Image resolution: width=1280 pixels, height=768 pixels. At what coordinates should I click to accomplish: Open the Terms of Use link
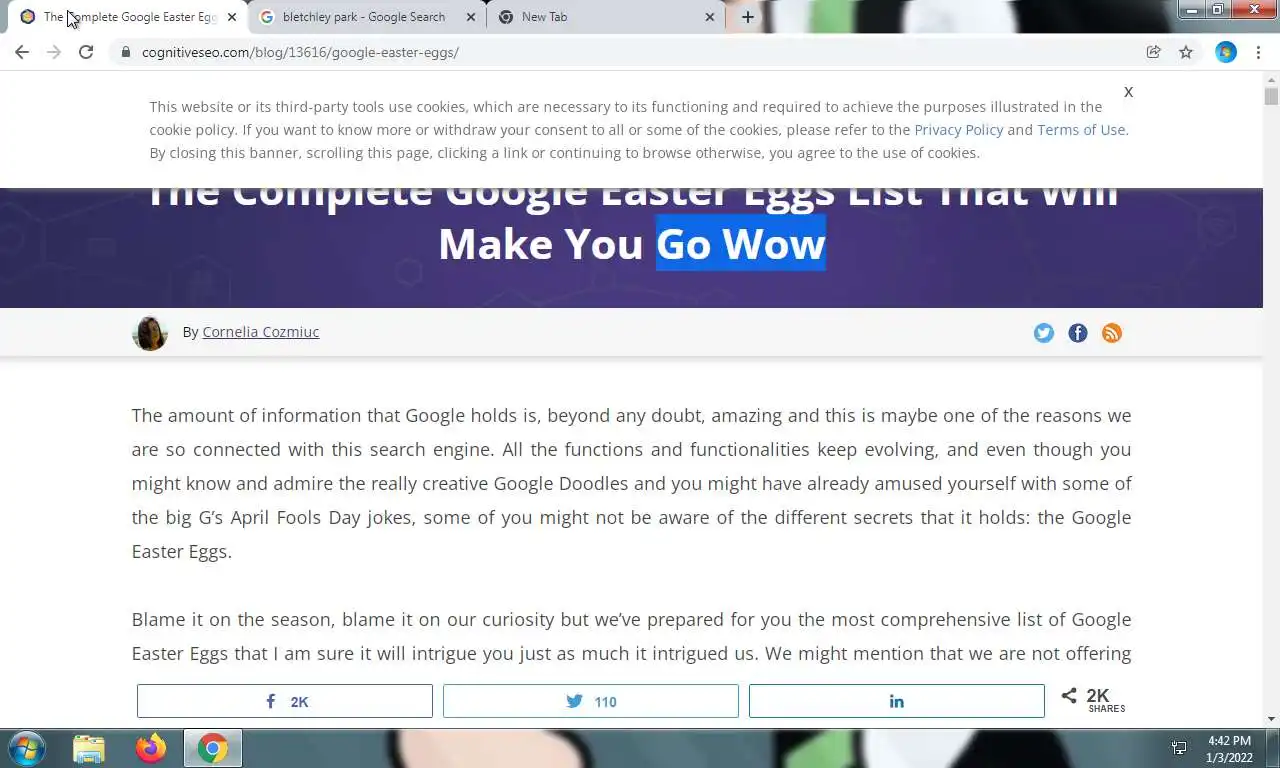pos(1081,130)
